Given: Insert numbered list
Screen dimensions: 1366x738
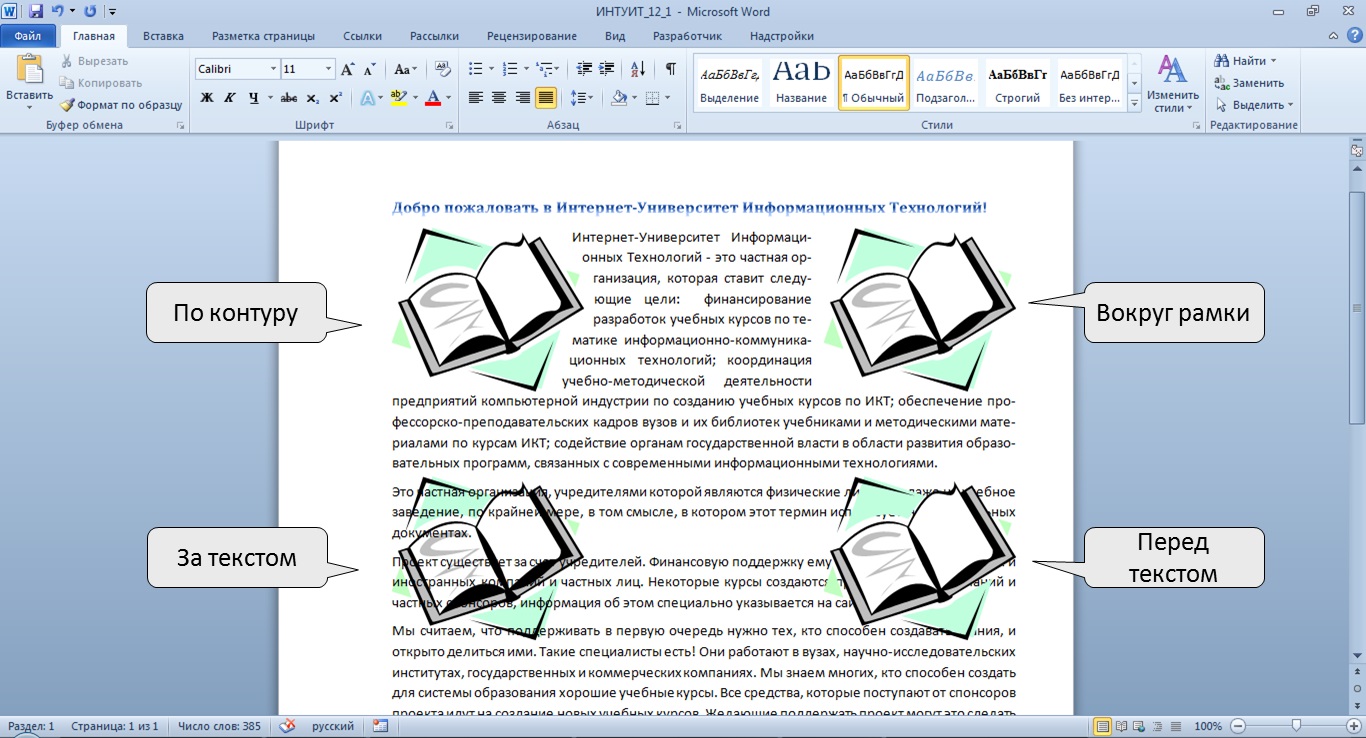Looking at the screenshot, I should [509, 69].
